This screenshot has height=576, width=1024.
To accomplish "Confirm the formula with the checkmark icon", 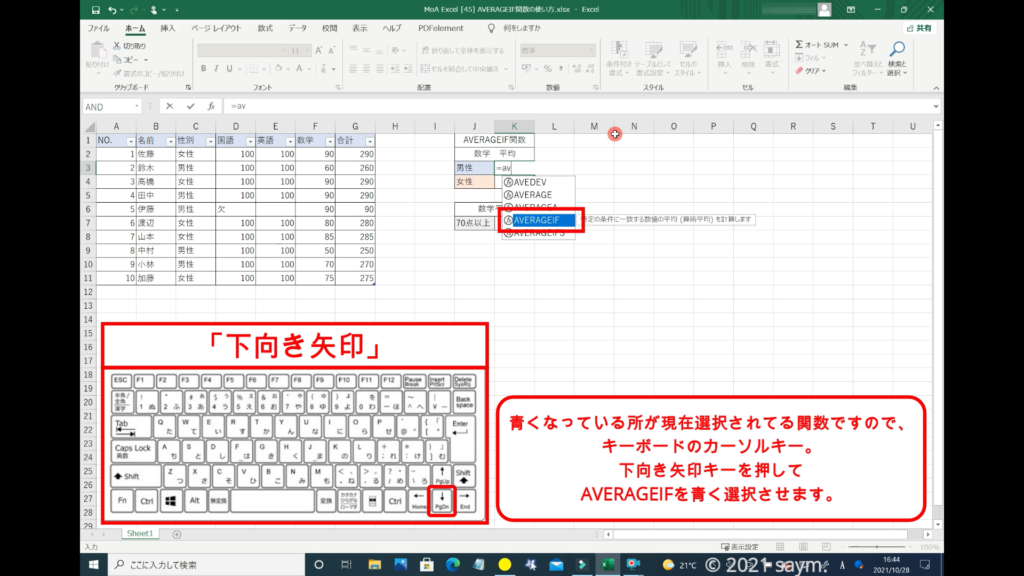I will click(190, 106).
